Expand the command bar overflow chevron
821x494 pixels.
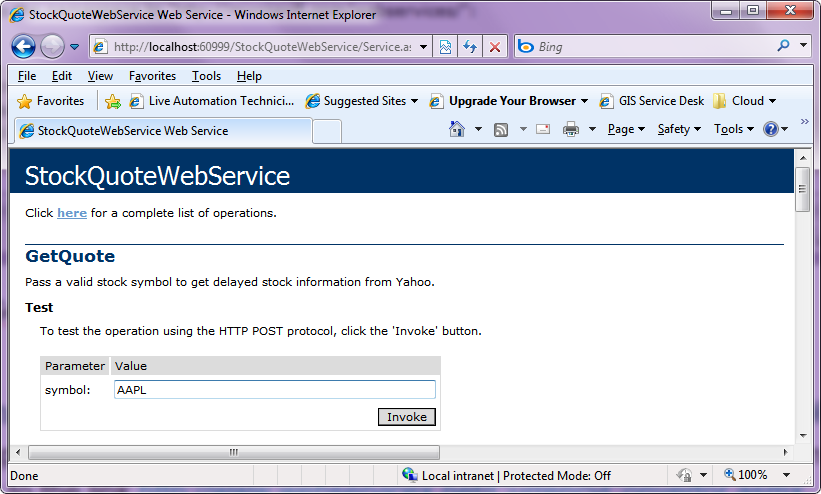[x=805, y=122]
